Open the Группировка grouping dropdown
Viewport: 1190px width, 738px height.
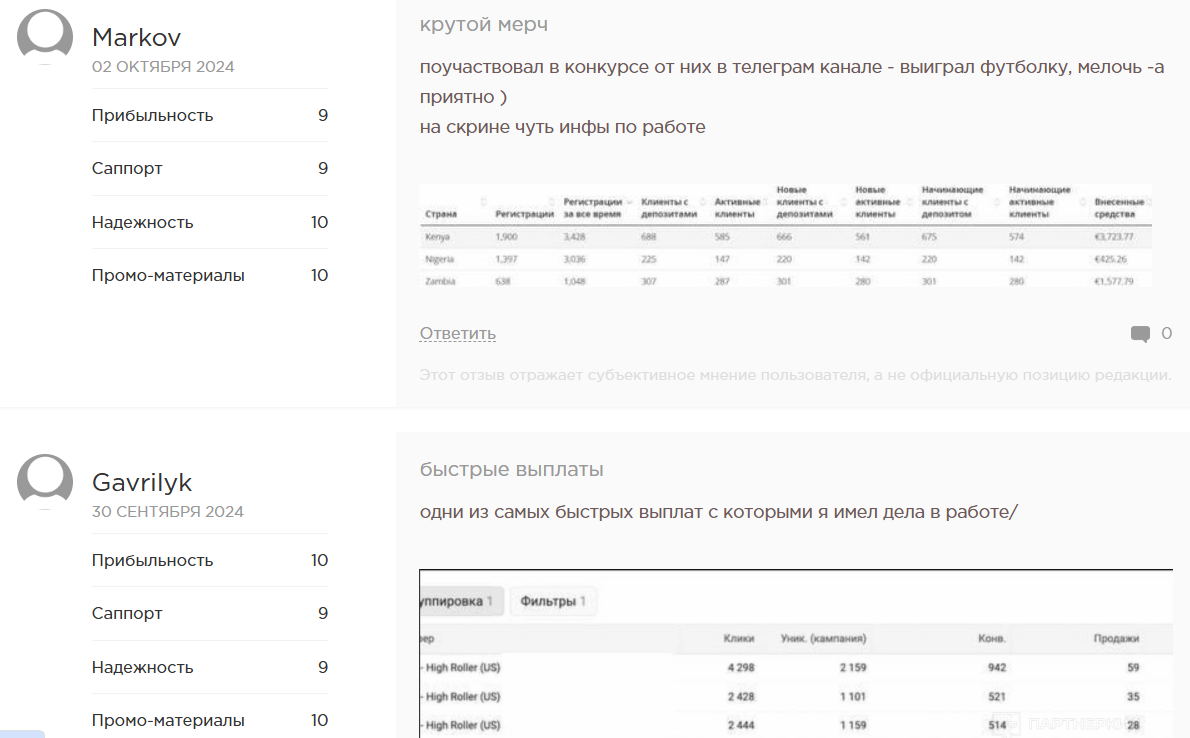click(x=455, y=601)
